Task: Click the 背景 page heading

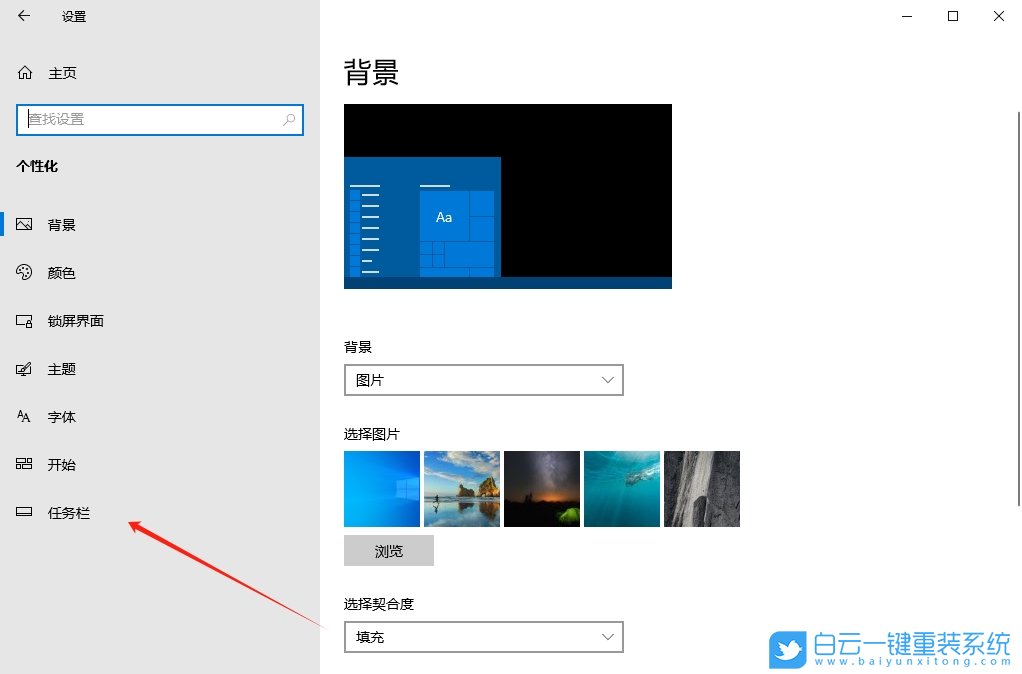Action: click(372, 71)
